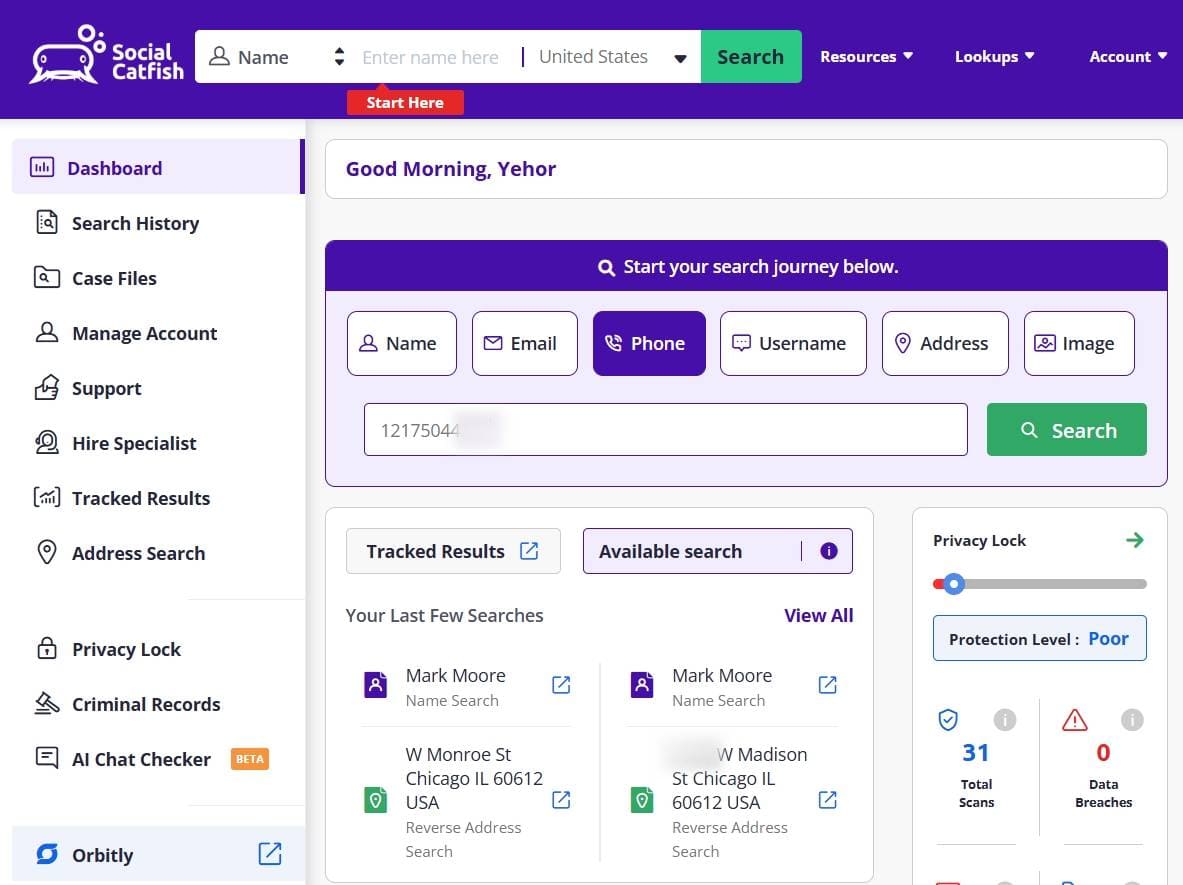1183x885 pixels.
Task: Open W Monroe St search external link
Action: pos(561,800)
